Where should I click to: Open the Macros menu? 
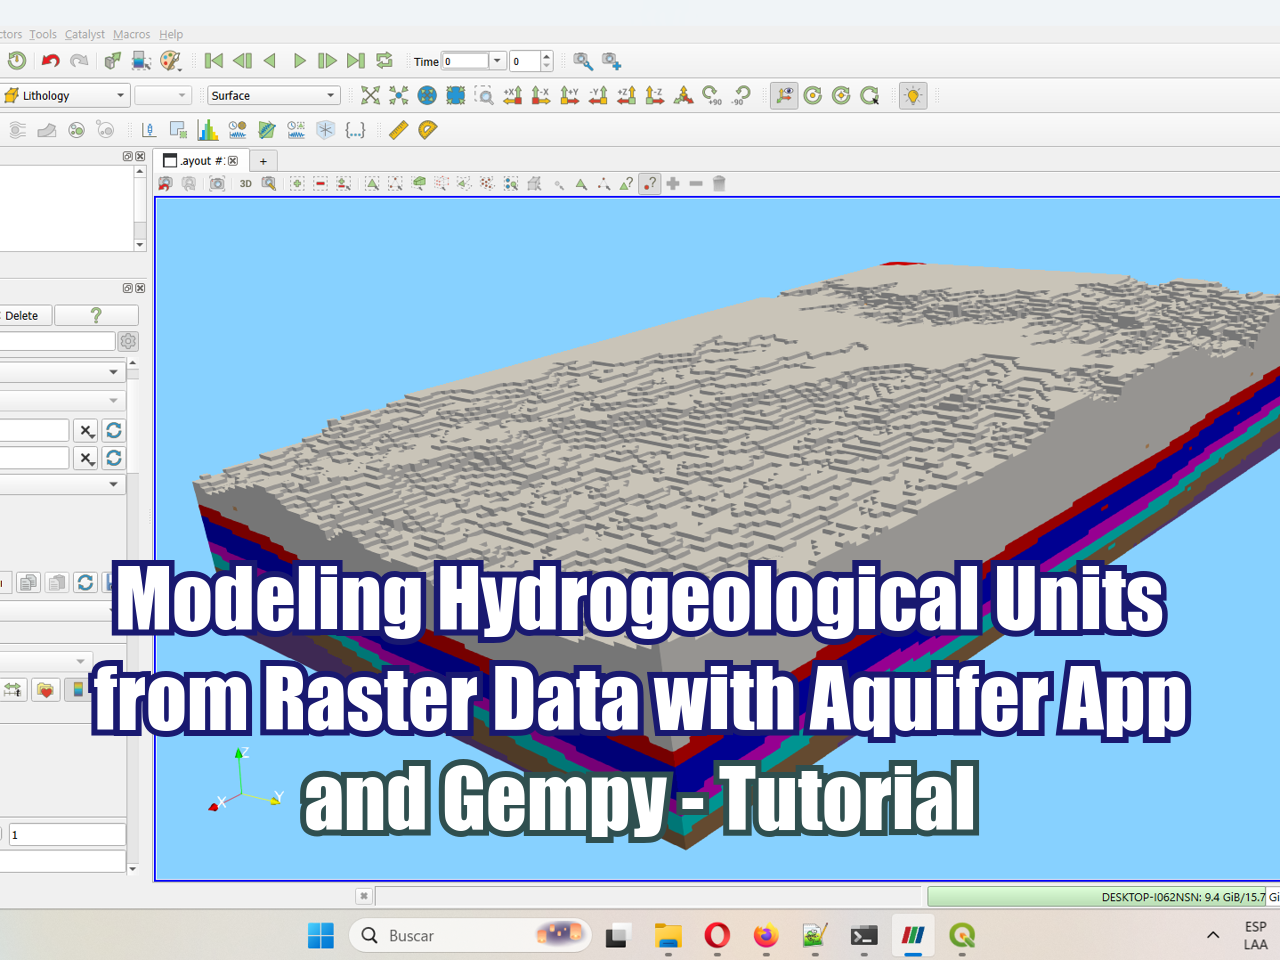coord(131,34)
